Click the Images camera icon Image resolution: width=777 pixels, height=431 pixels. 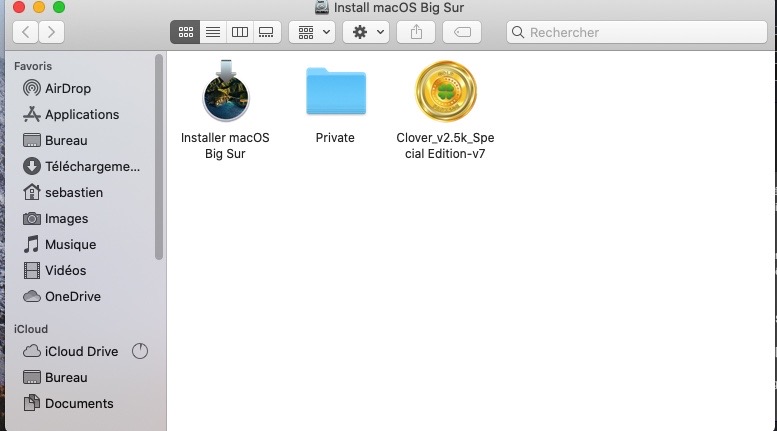click(32, 218)
